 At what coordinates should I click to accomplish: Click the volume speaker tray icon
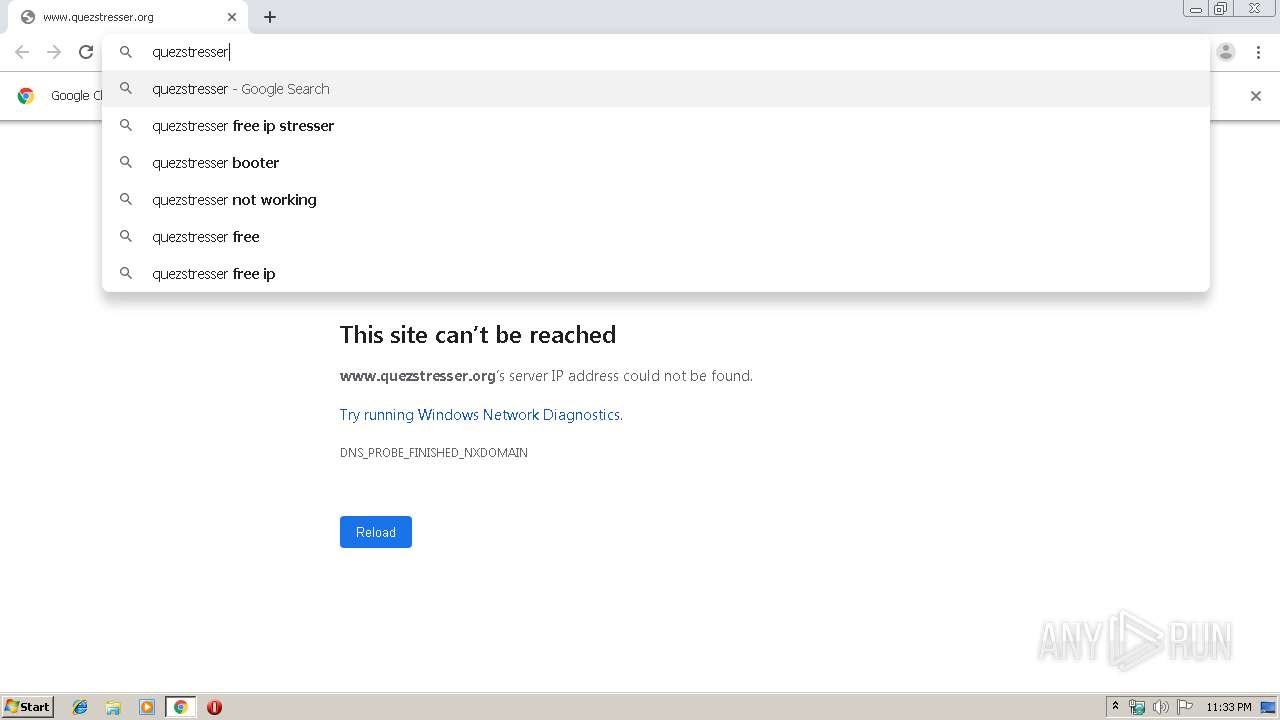click(x=1160, y=707)
